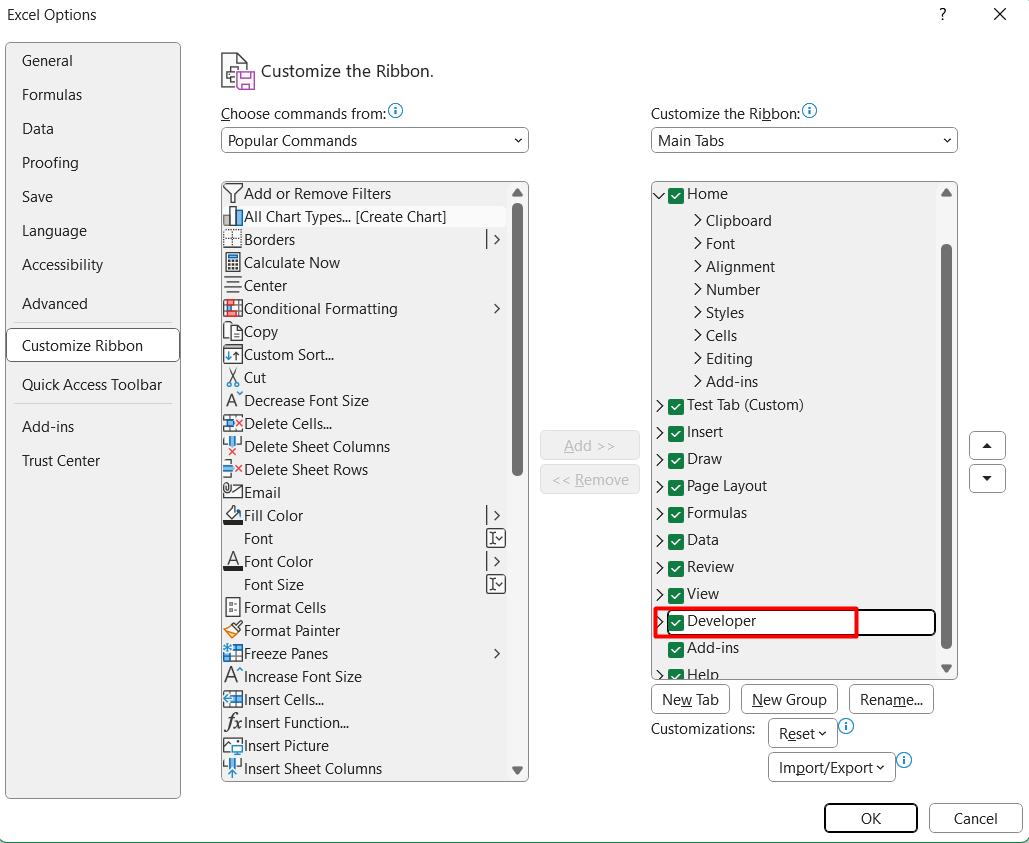Image resolution: width=1029 pixels, height=843 pixels.
Task: Disable the Test Tab (Custom) checkbox
Action: (x=677, y=405)
